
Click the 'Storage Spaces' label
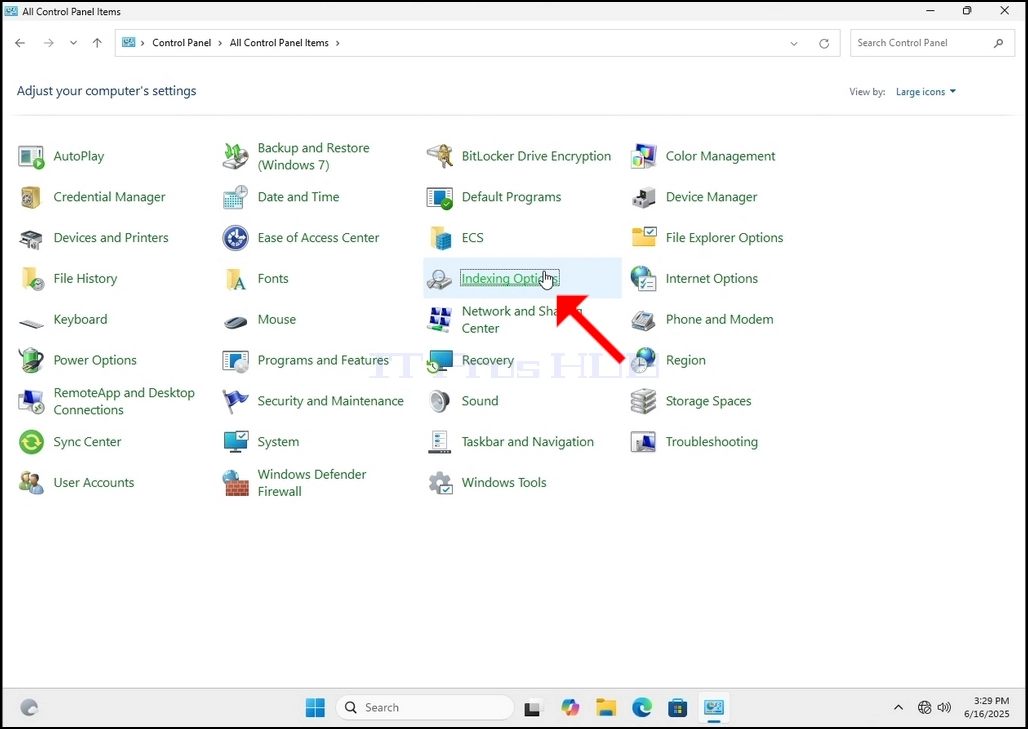(708, 401)
